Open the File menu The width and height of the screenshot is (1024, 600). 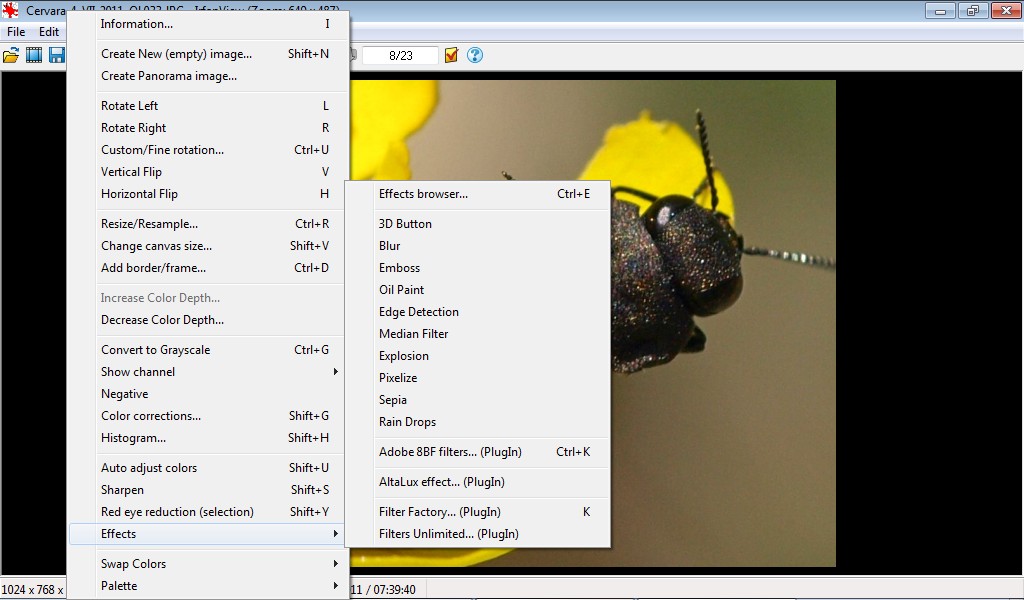[x=16, y=32]
